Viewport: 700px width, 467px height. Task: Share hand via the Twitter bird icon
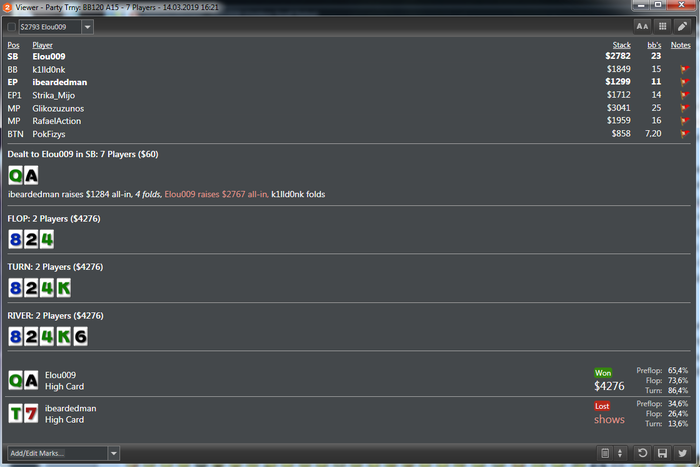683,453
